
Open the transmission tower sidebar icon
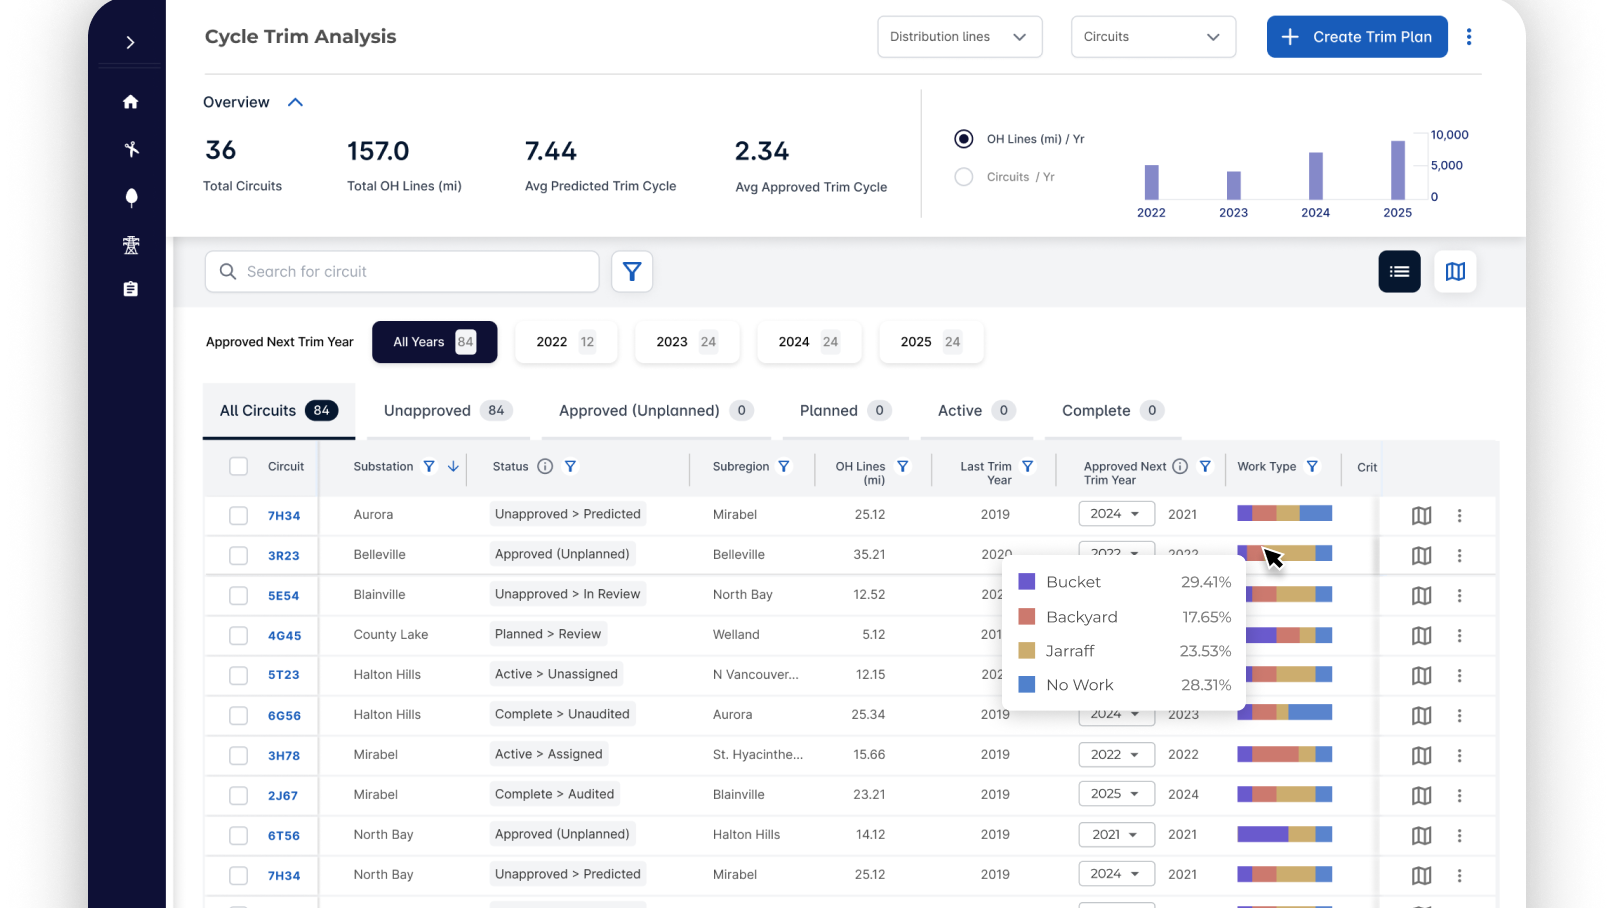click(131, 245)
